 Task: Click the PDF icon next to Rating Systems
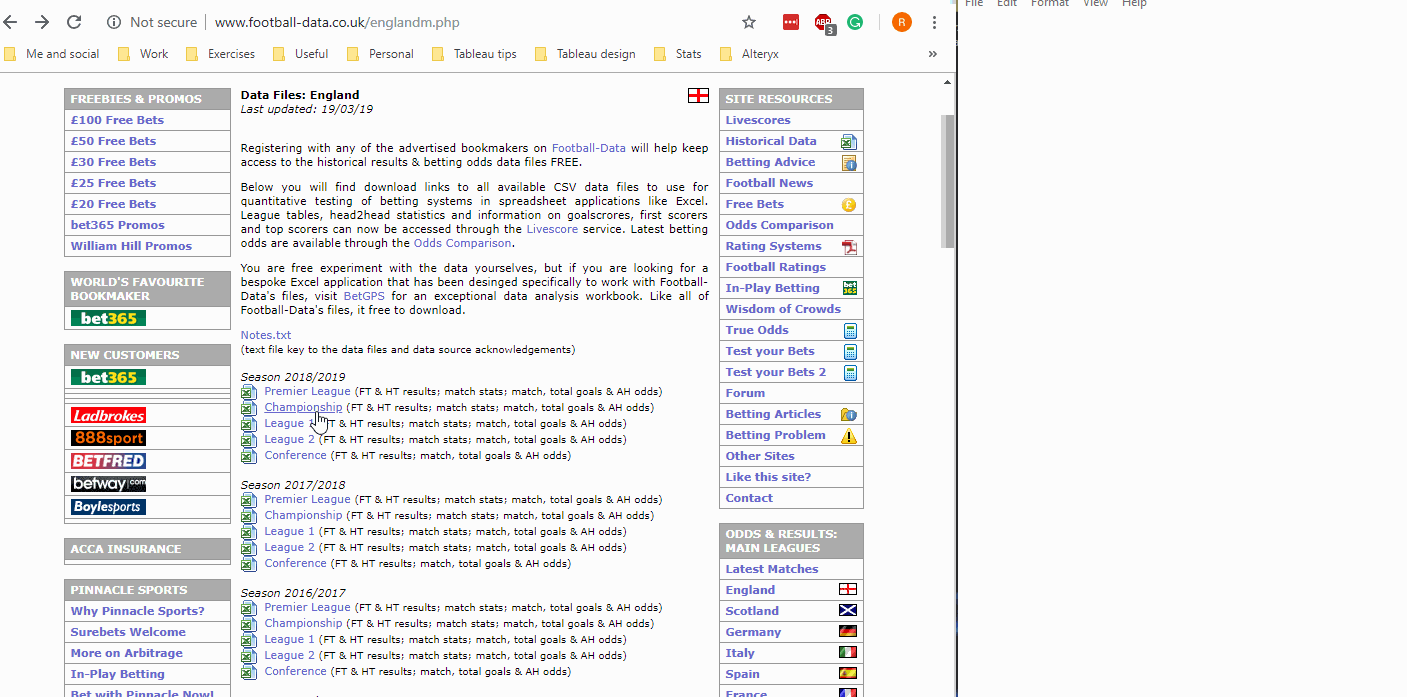(849, 247)
